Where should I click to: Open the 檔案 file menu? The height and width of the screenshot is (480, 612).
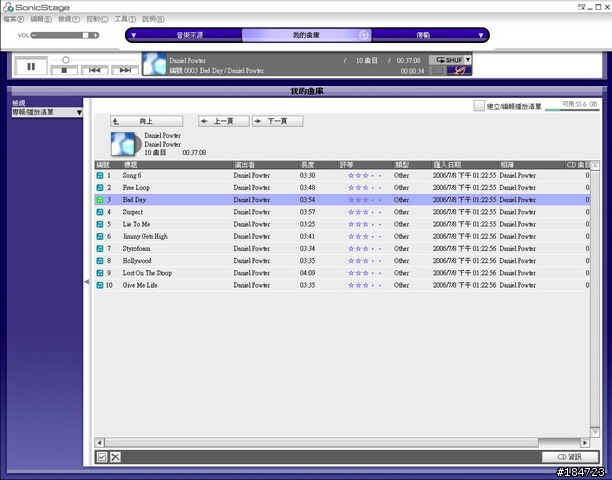click(14, 19)
